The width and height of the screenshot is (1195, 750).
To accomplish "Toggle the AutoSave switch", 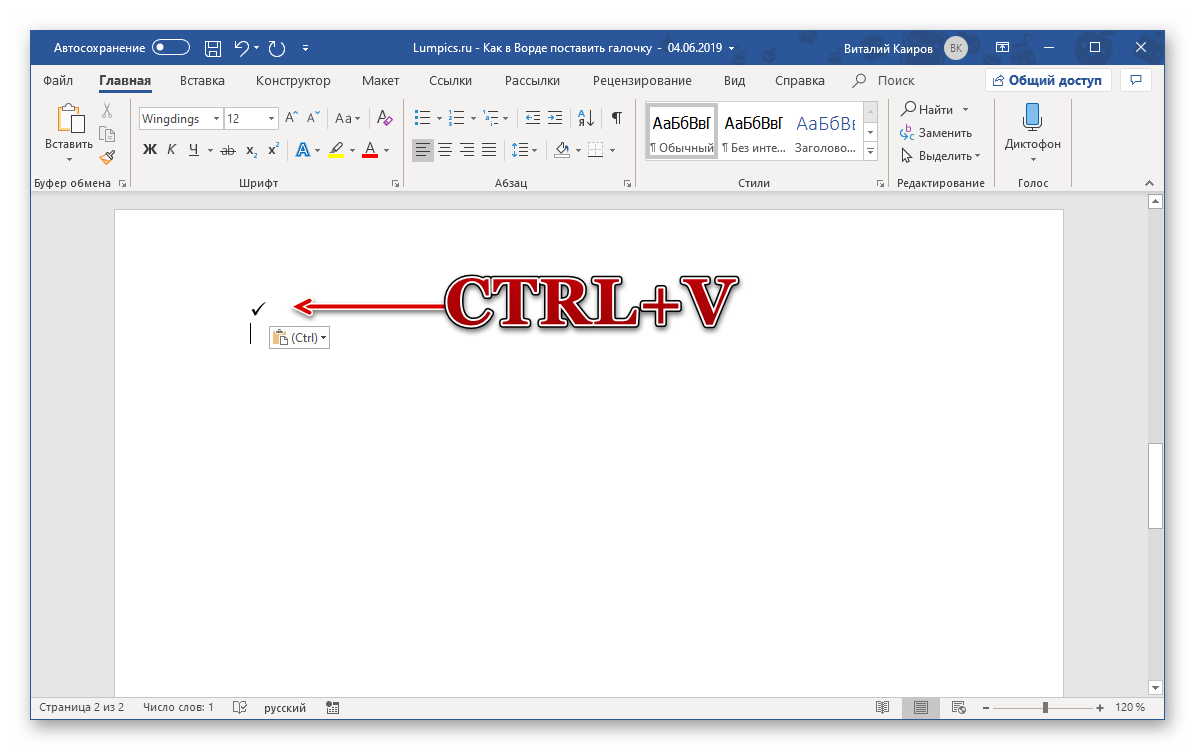I will [171, 47].
